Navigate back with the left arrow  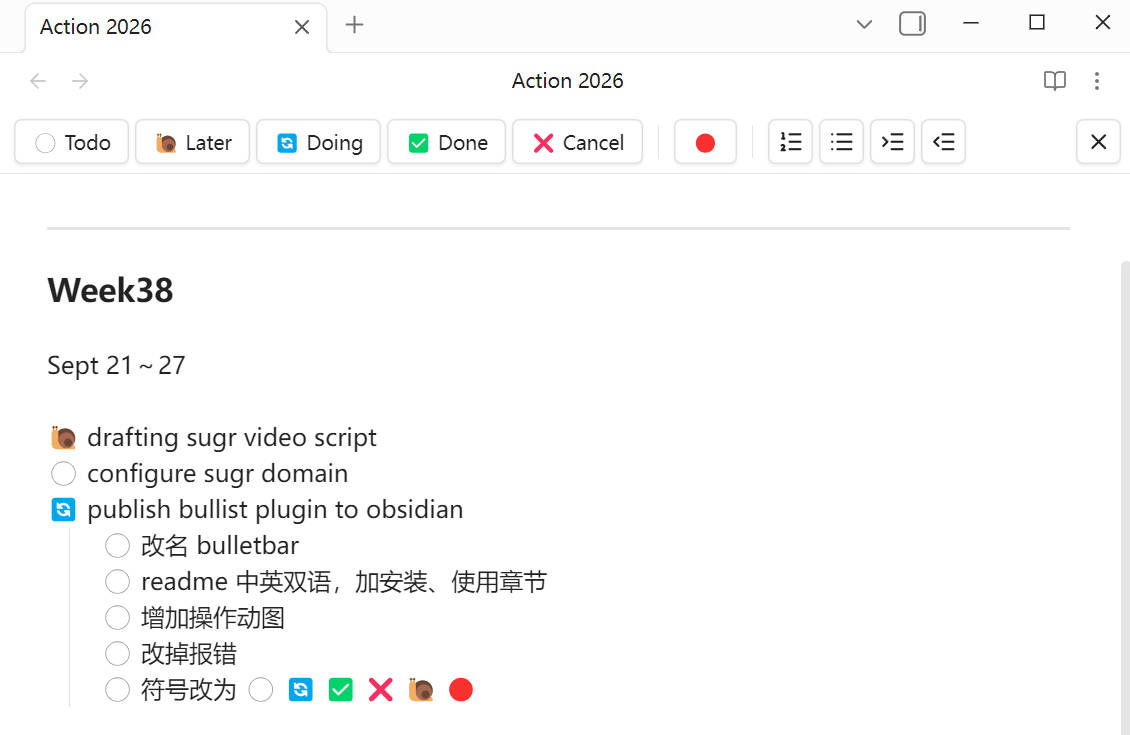pos(38,81)
